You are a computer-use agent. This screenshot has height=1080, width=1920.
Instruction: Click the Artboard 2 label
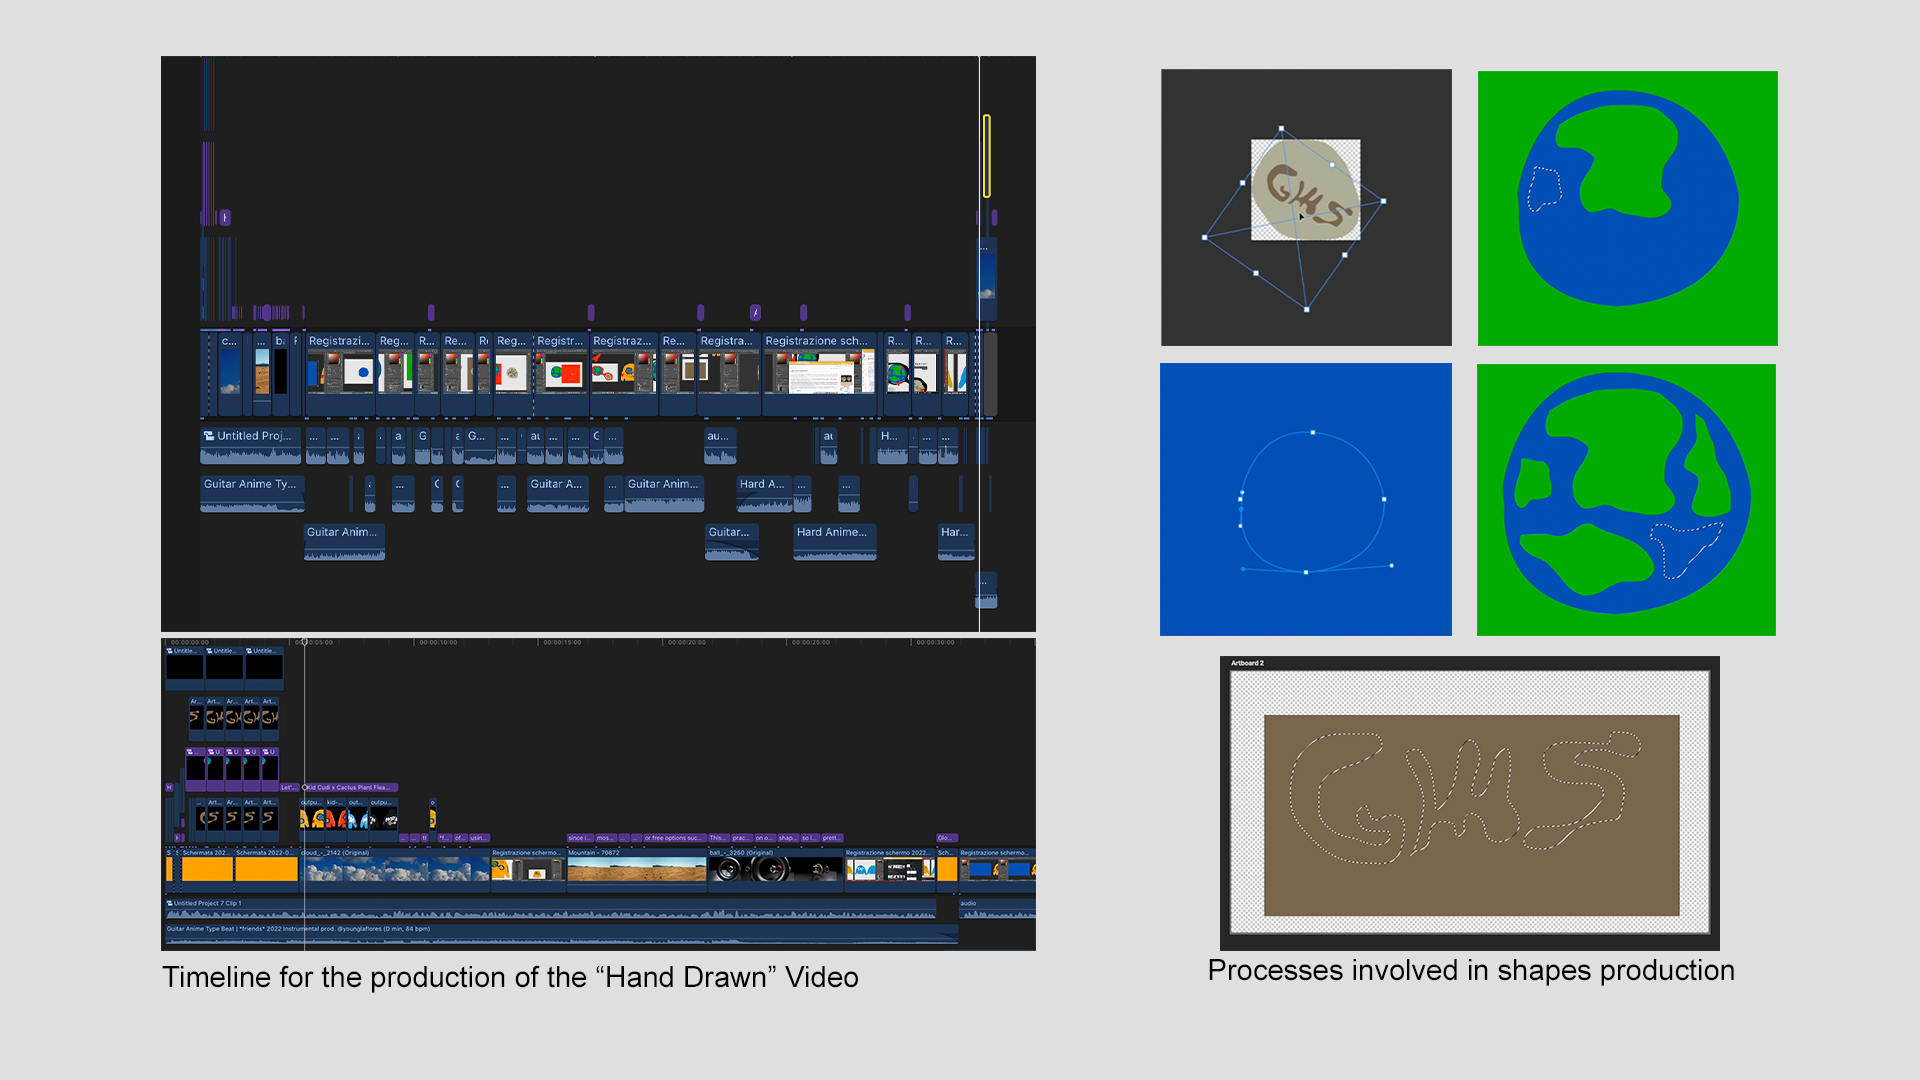(x=1247, y=663)
